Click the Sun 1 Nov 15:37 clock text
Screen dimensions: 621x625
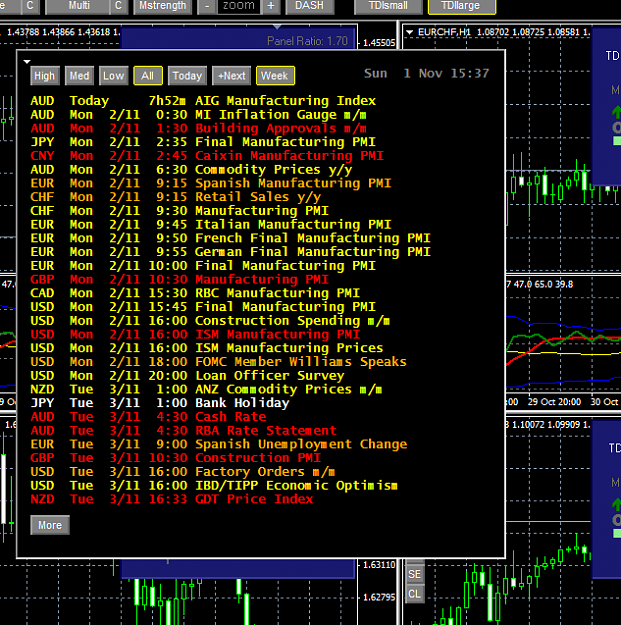coord(426,73)
